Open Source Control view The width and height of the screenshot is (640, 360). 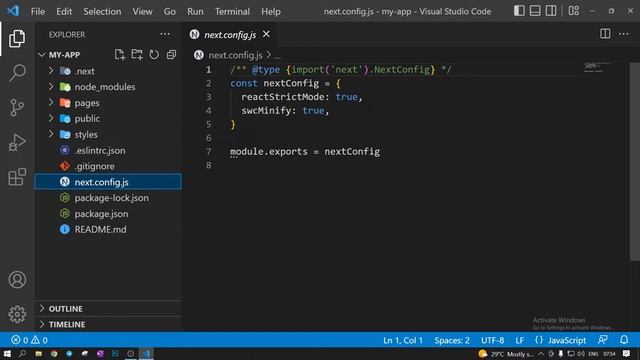(x=17, y=107)
